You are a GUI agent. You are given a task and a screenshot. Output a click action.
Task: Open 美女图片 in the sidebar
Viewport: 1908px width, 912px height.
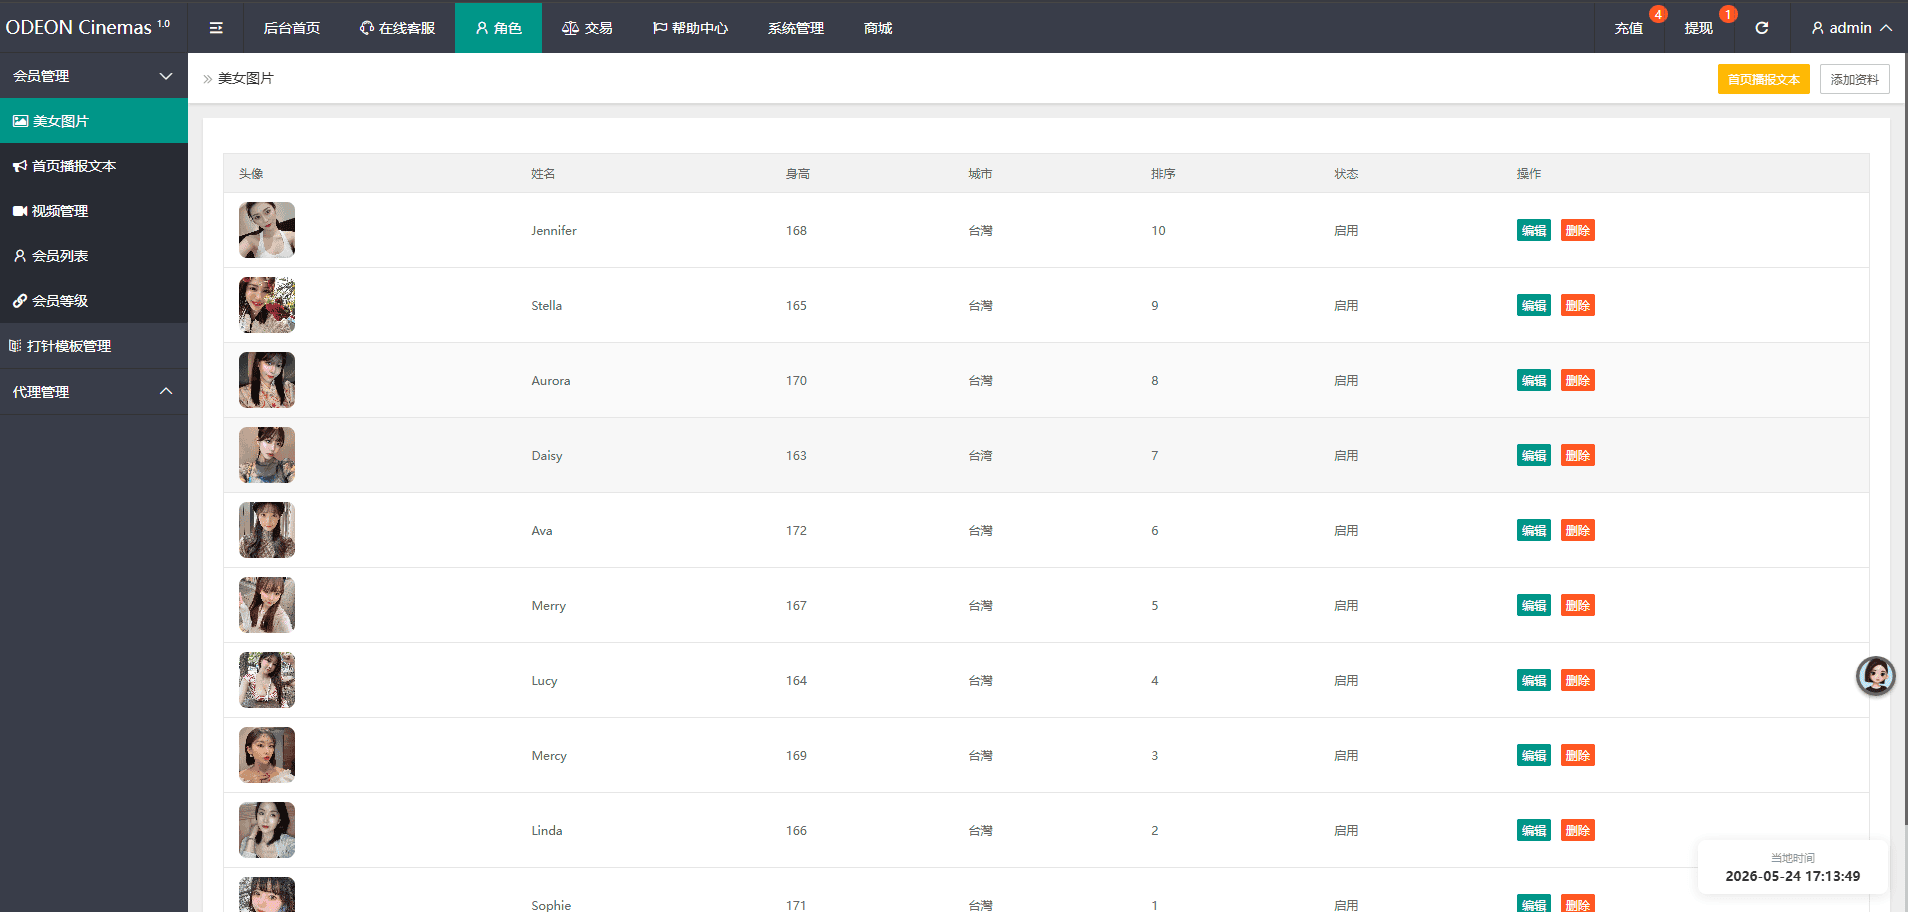pyautogui.click(x=94, y=121)
